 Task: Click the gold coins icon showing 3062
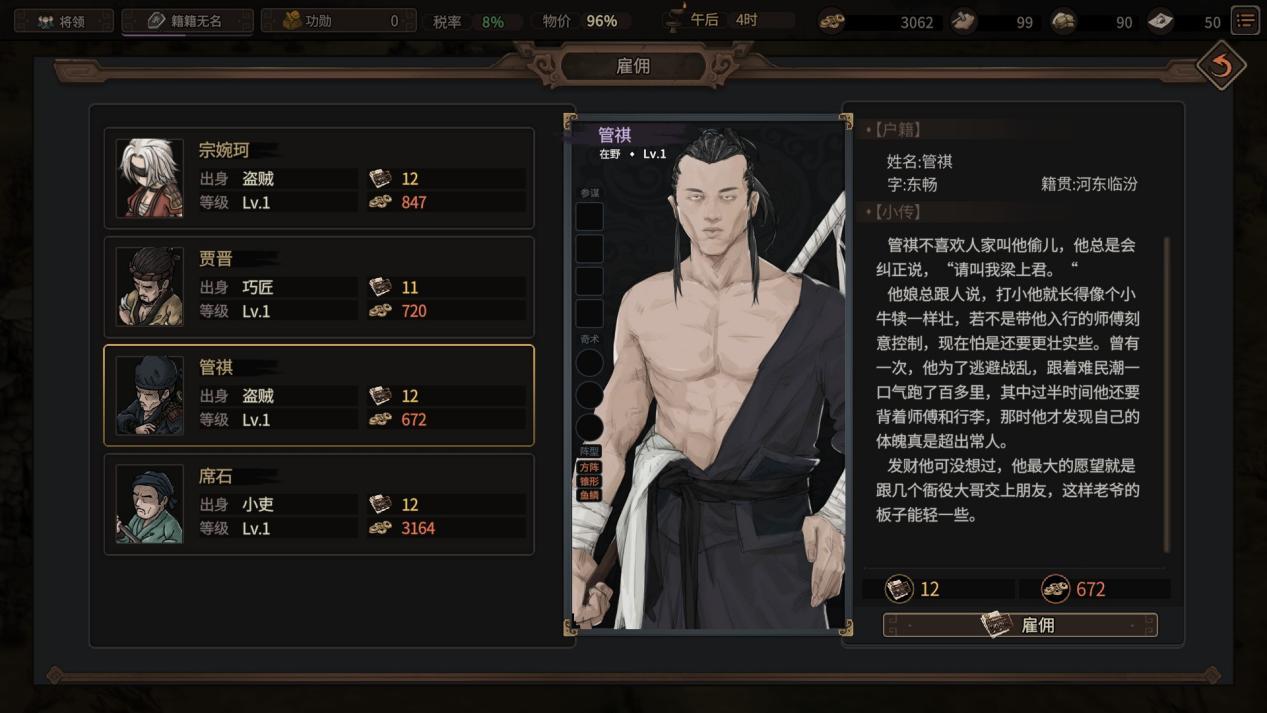[x=832, y=21]
